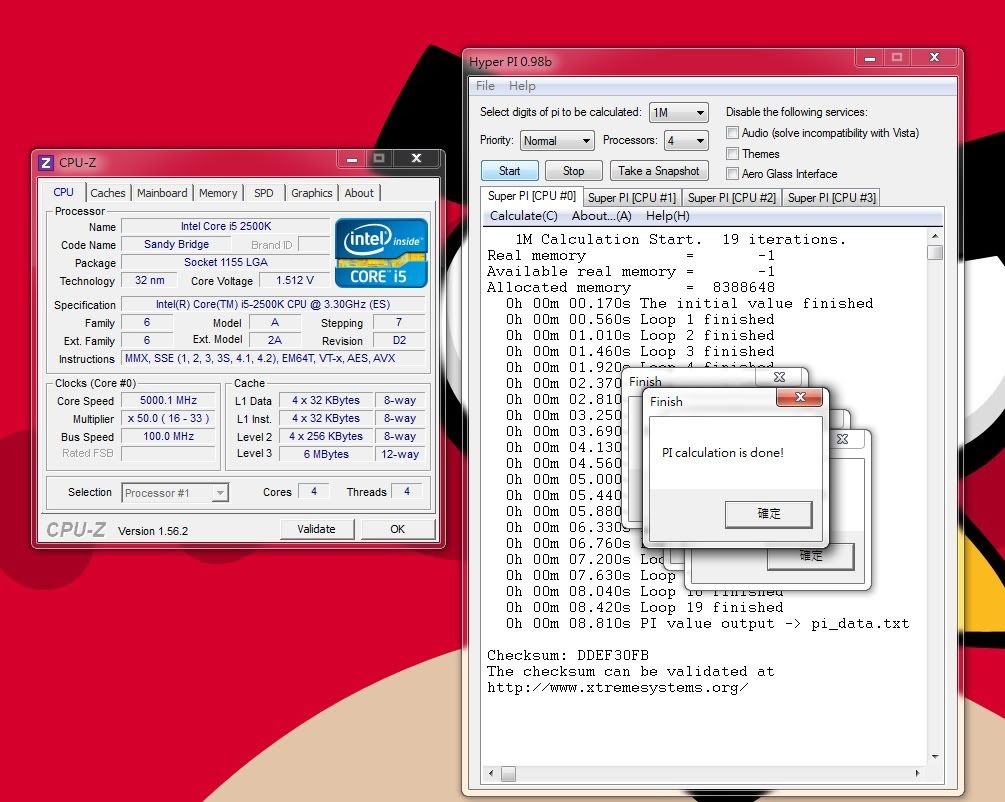This screenshot has width=1005, height=802.
Task: Click the Name field Intel Core i5 2500K
Action: [226, 226]
